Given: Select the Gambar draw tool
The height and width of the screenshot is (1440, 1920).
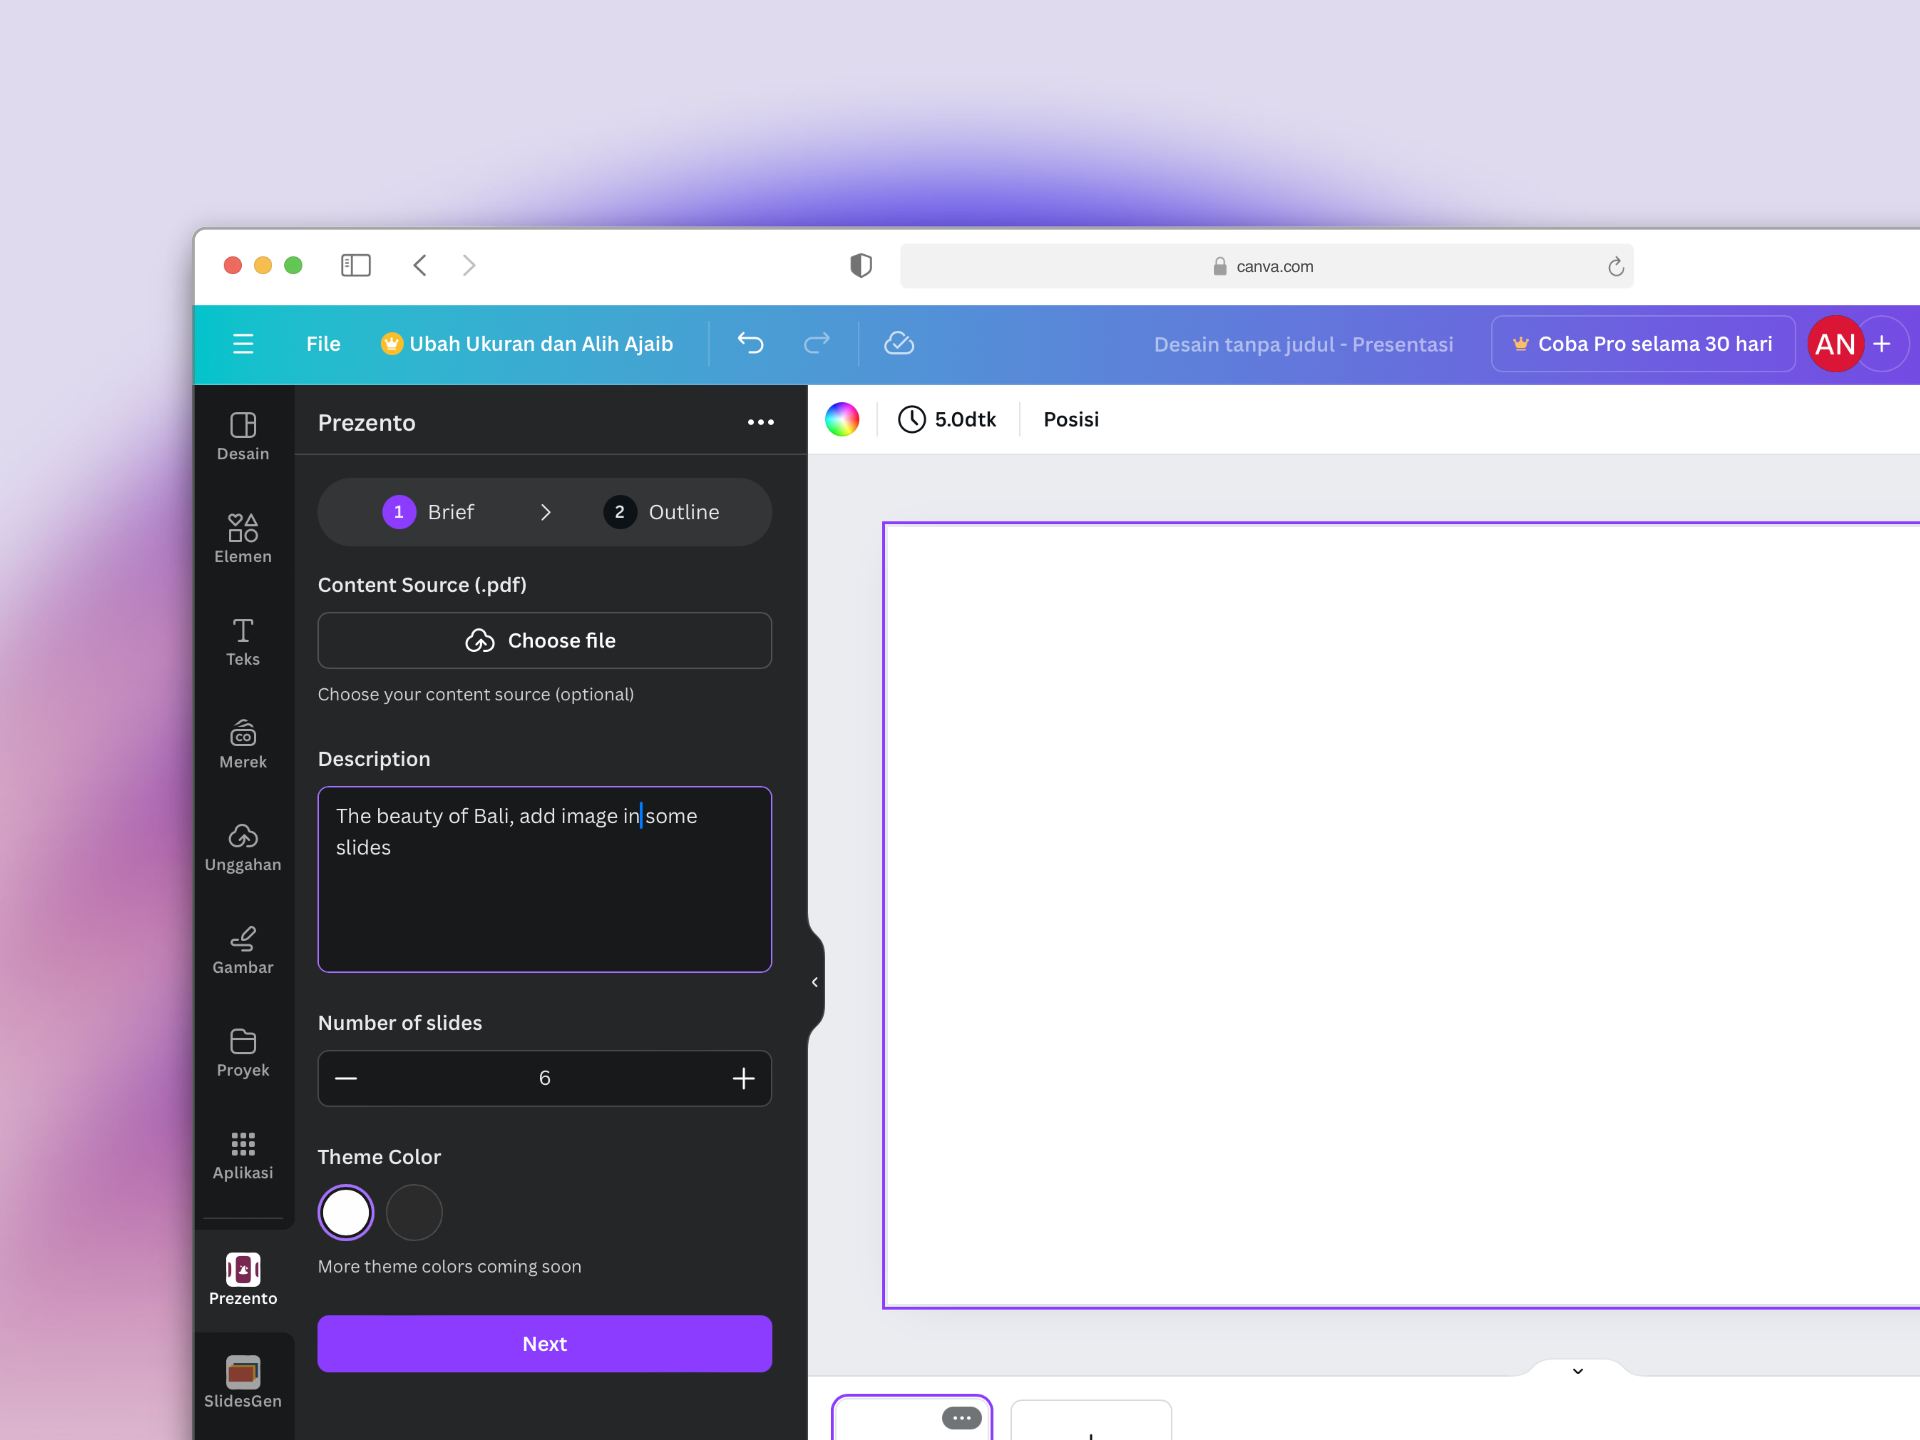Looking at the screenshot, I should point(243,950).
